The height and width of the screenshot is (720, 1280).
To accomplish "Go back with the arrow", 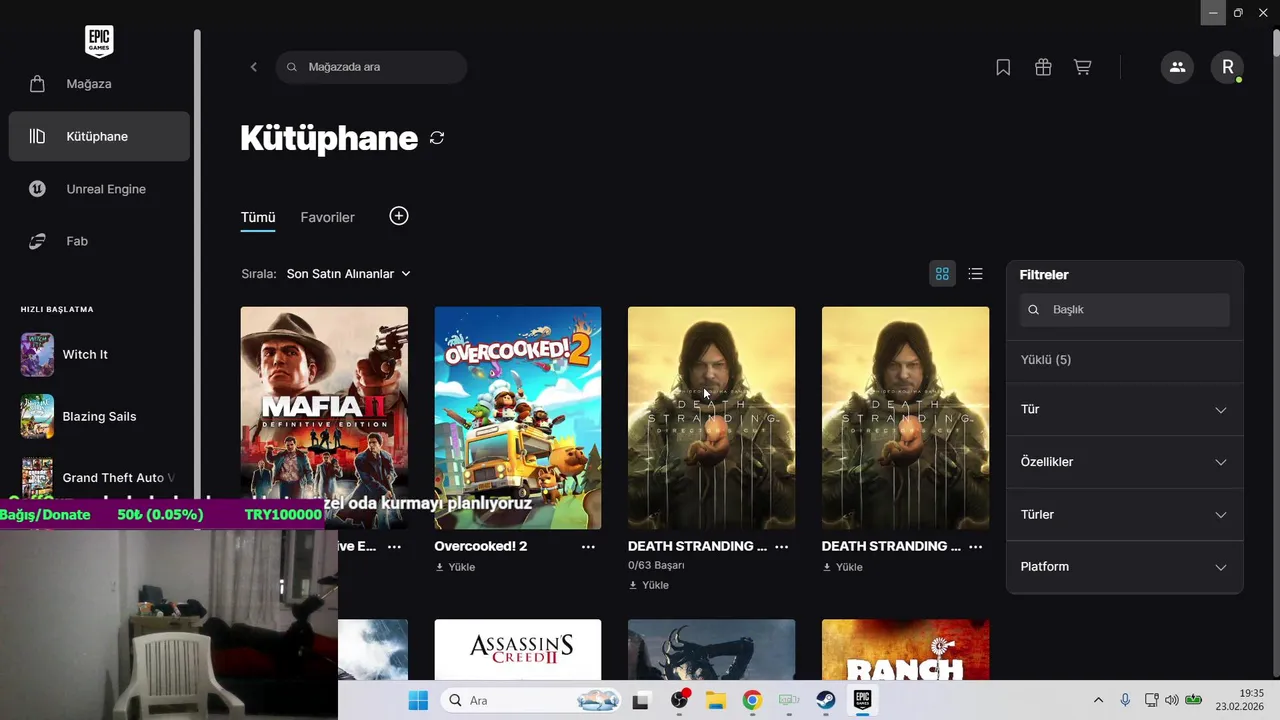I will pos(253,67).
